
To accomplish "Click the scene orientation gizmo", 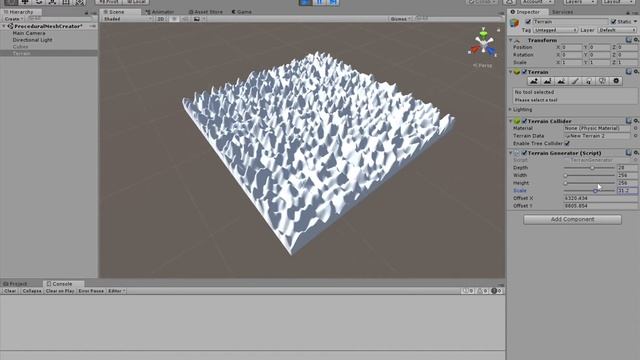I will 483,44.
